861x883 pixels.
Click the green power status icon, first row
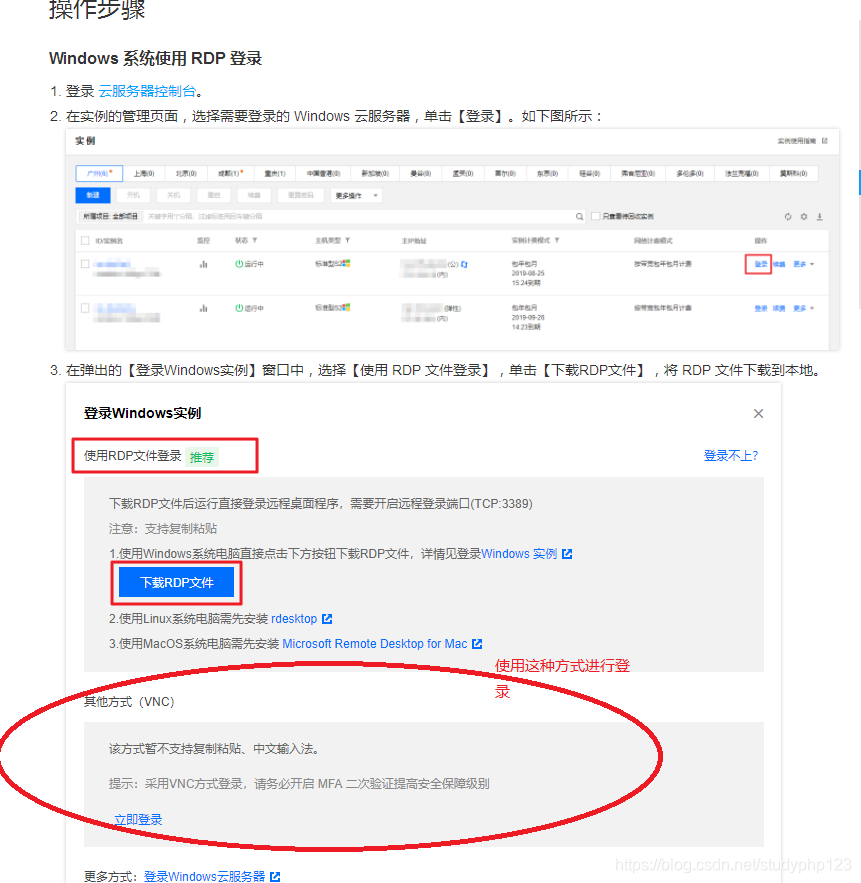click(x=239, y=264)
